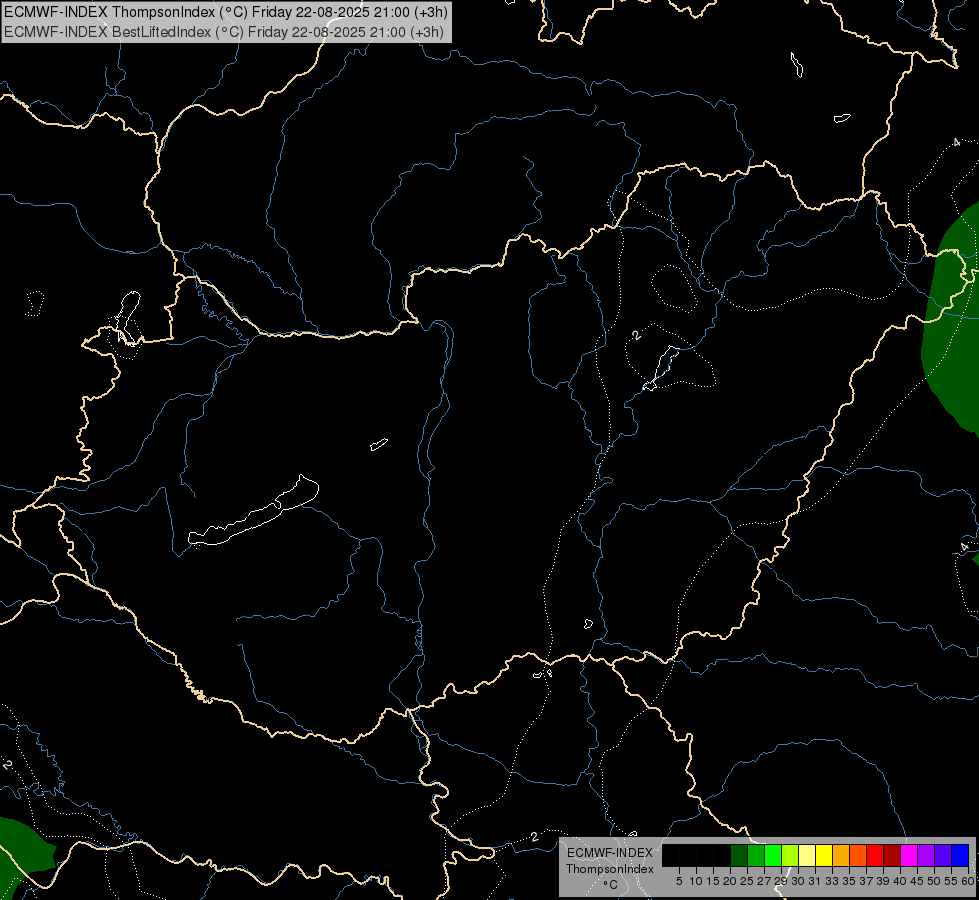Viewport: 979px width, 900px height.
Task: Click the legend tick value '40'
Action: (900, 881)
